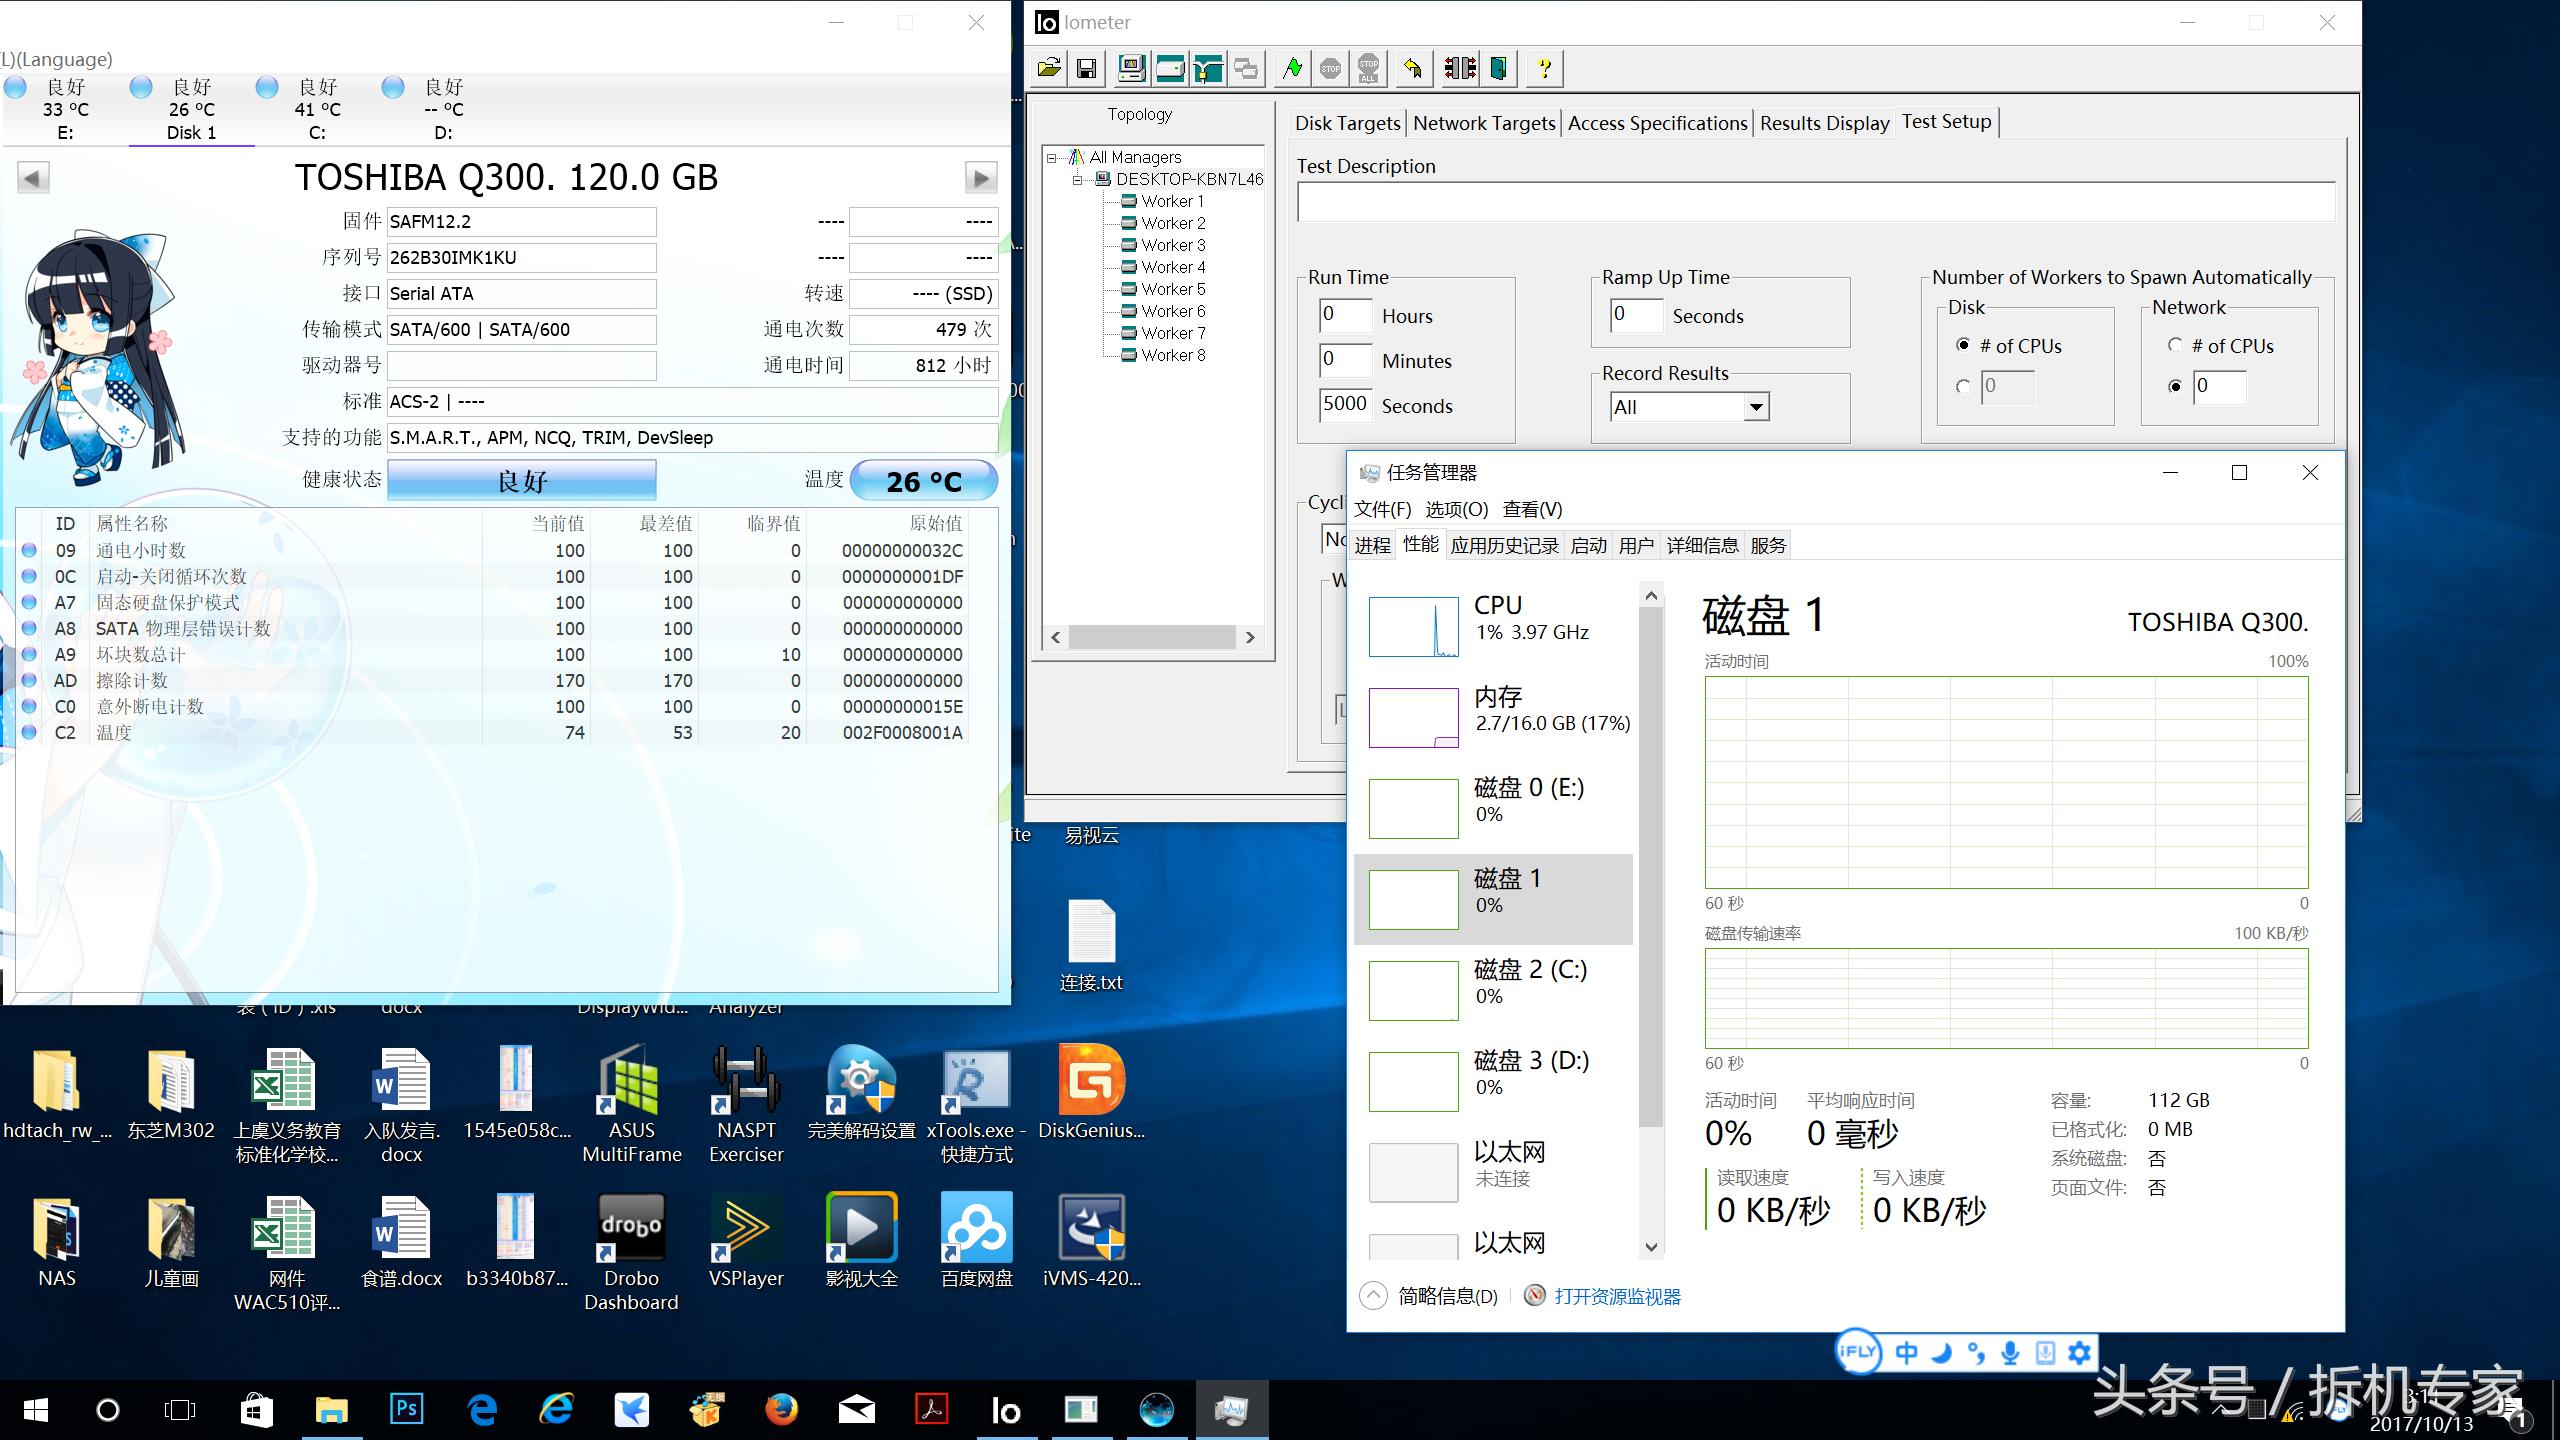Click the Reset Workers yellow arrow icon
This screenshot has height=1440, width=2560.
(1412, 68)
